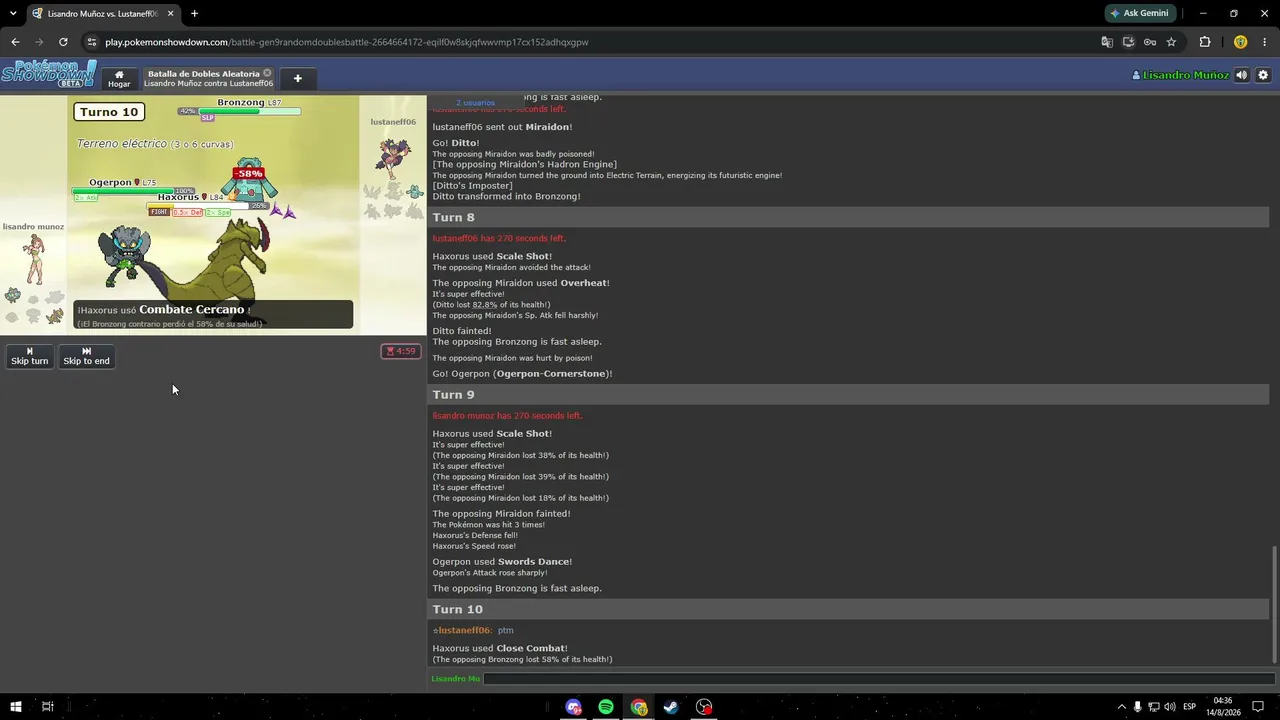Click the opposing Bronzong sprite
The image size is (1280, 720).
point(250,180)
